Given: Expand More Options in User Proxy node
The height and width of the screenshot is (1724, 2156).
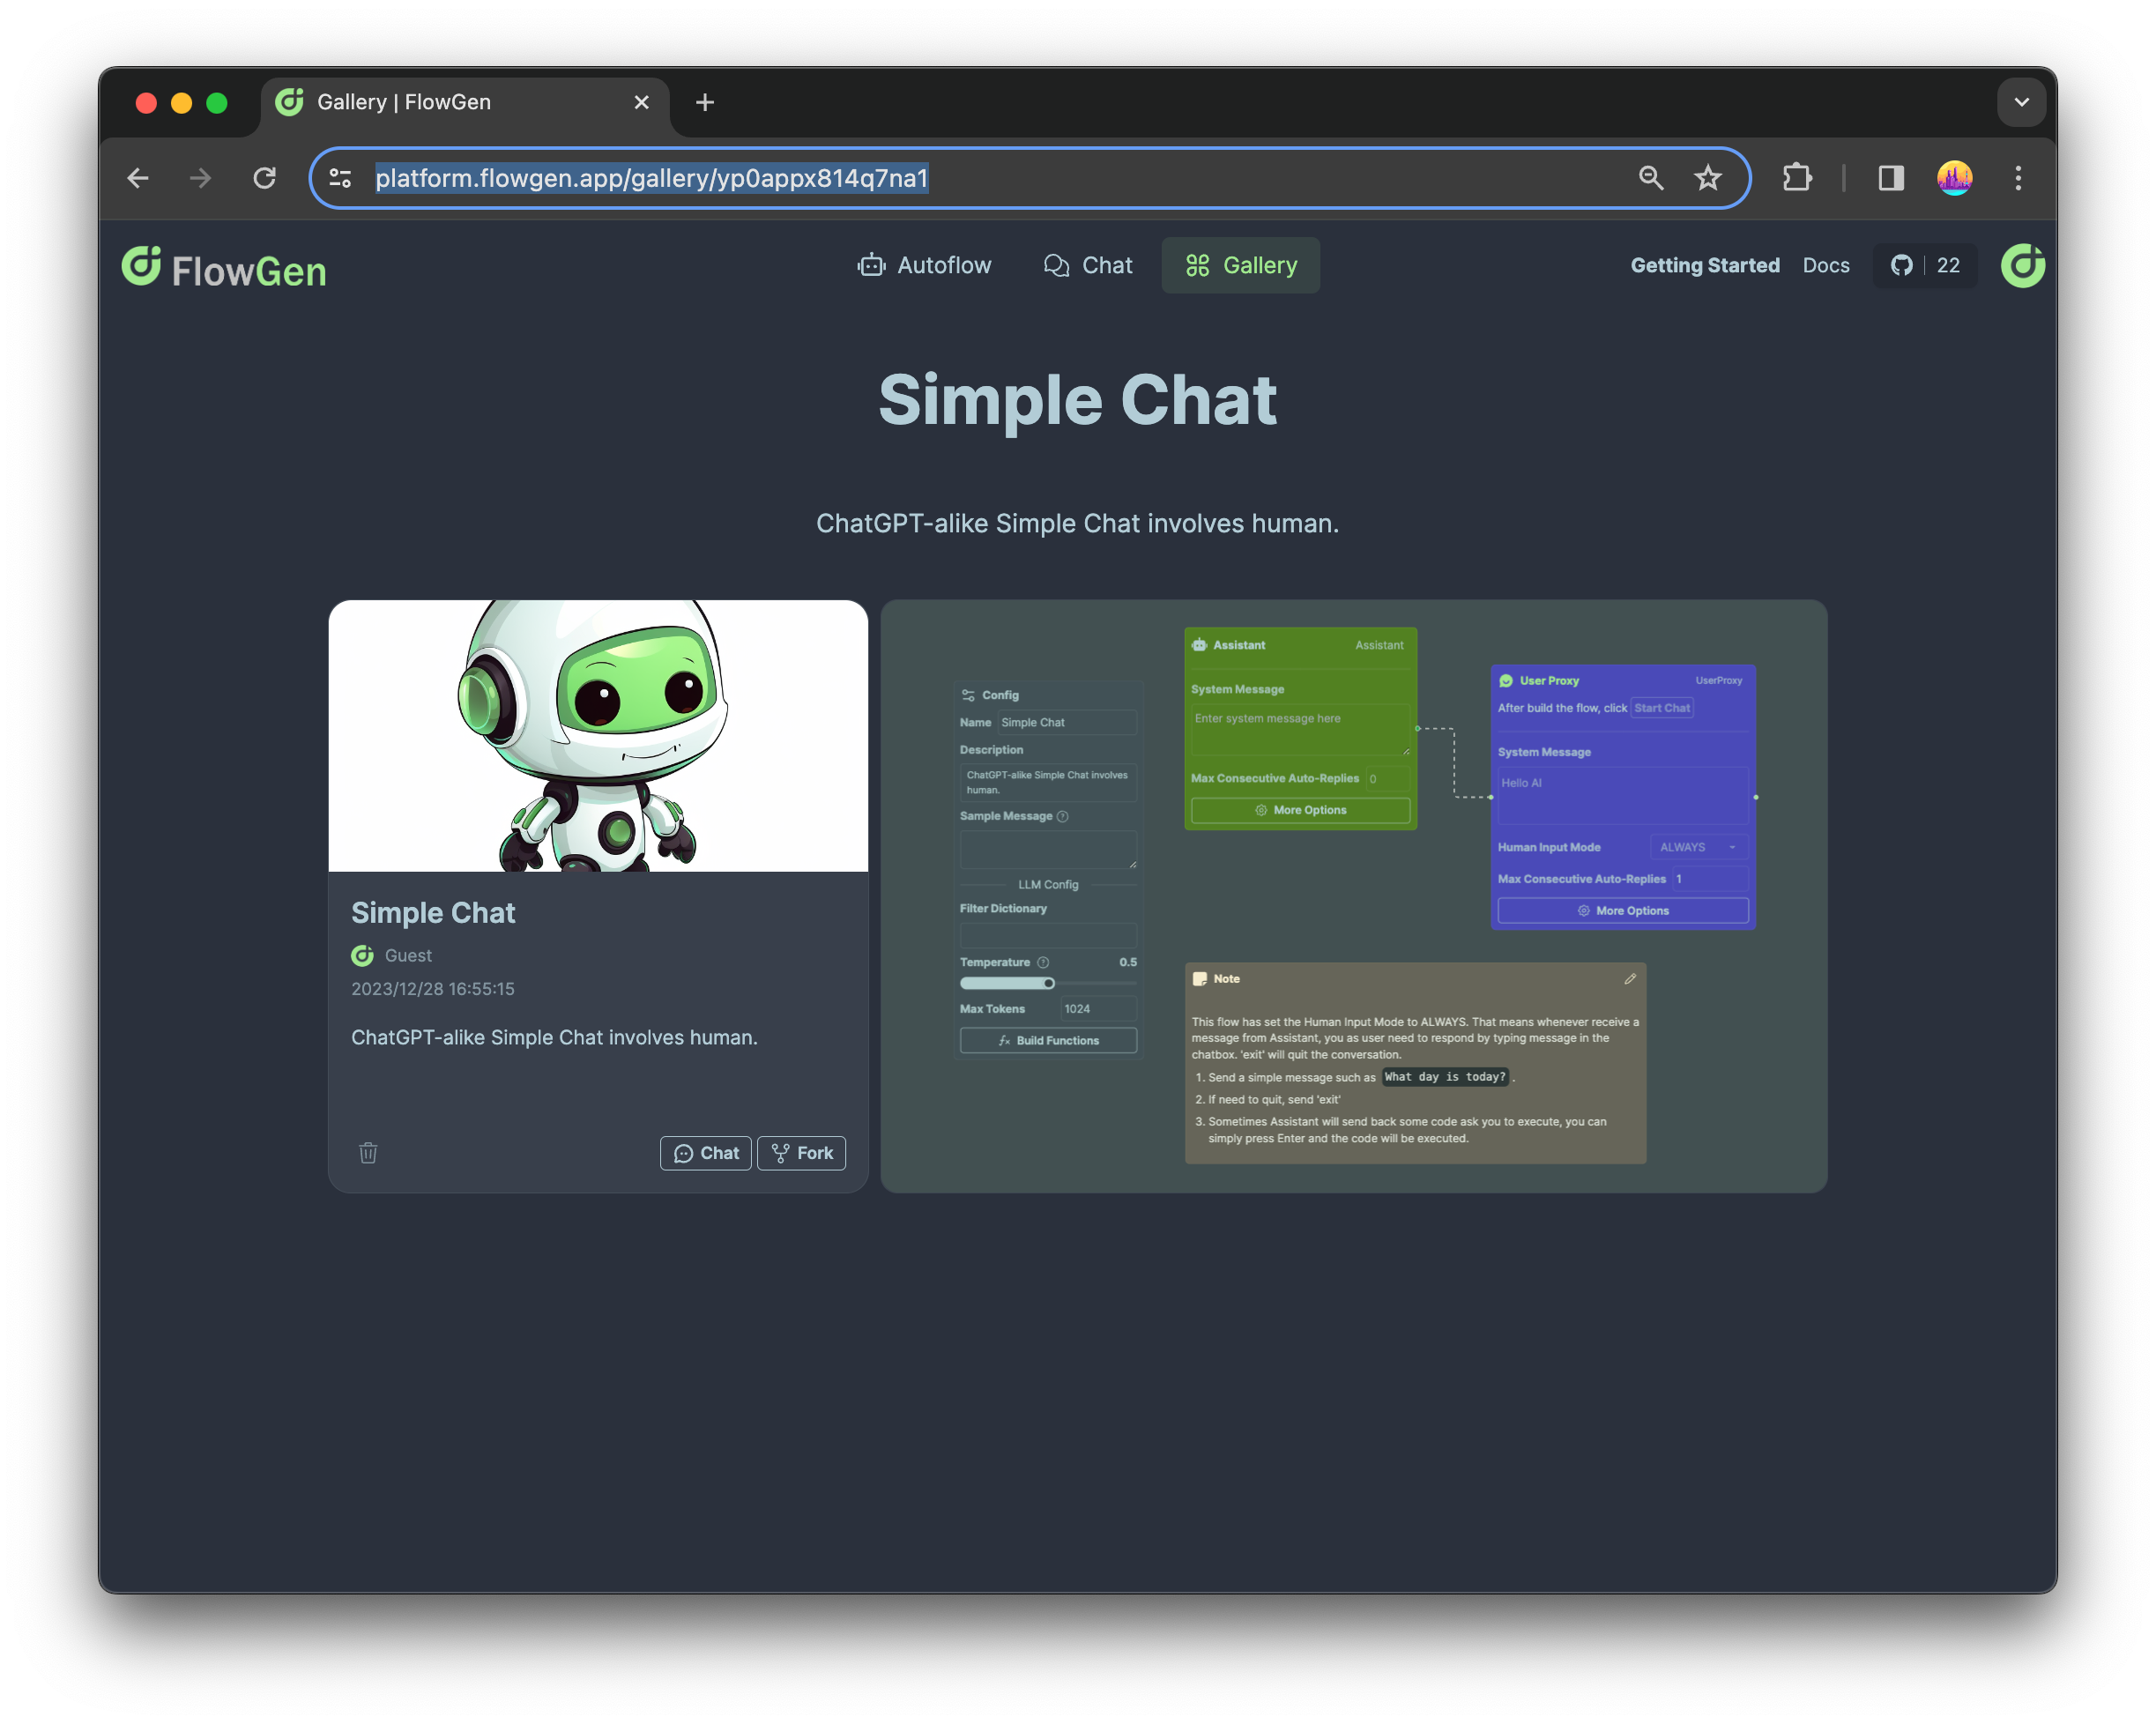Looking at the screenshot, I should pos(1619,910).
